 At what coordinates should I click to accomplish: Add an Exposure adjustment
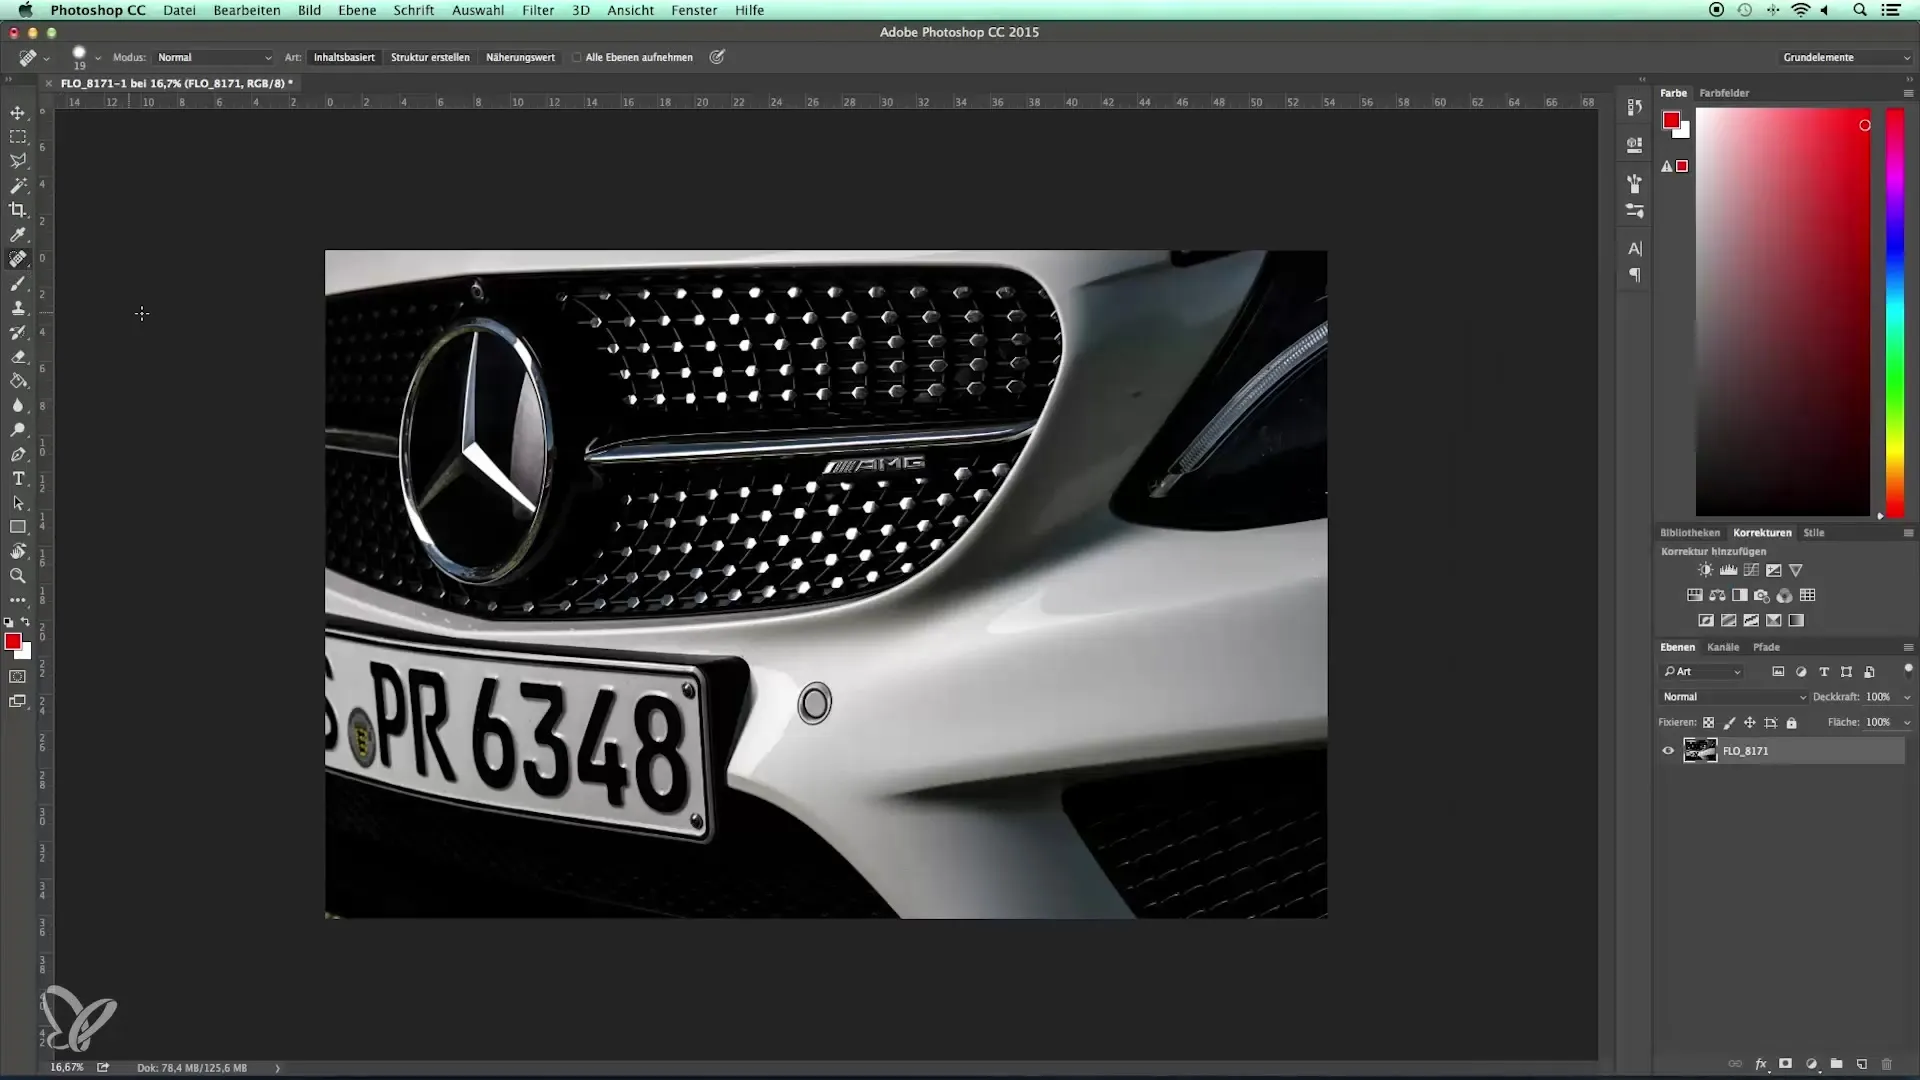(1773, 570)
